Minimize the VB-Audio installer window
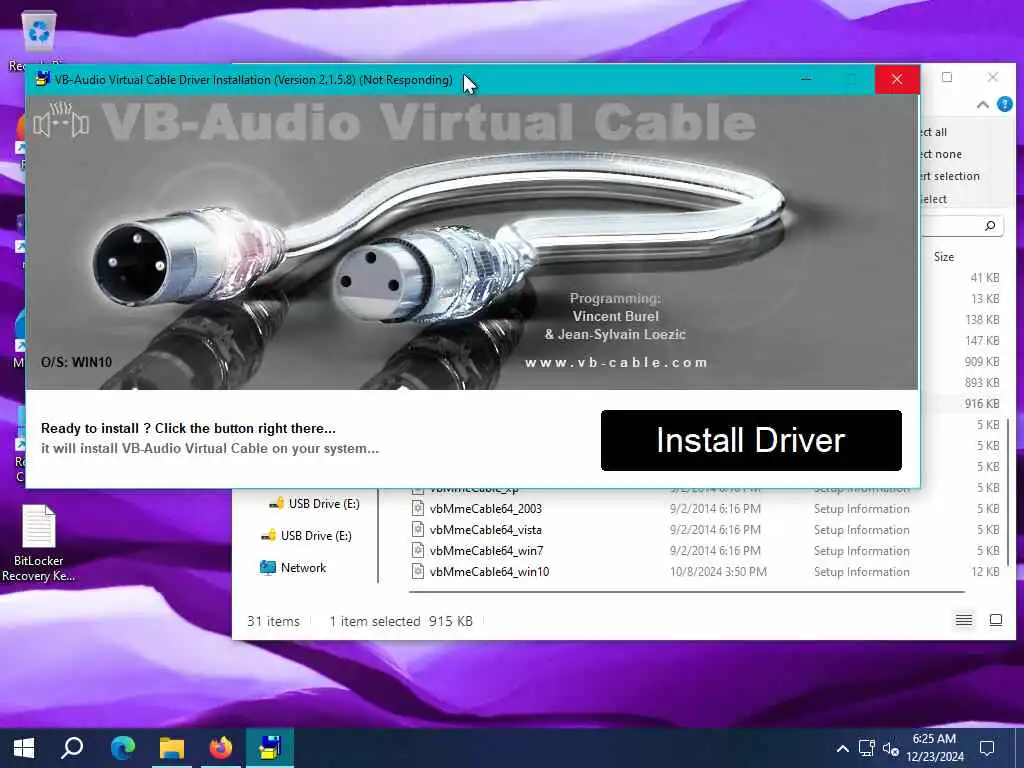The width and height of the screenshot is (1024, 768). (807, 79)
